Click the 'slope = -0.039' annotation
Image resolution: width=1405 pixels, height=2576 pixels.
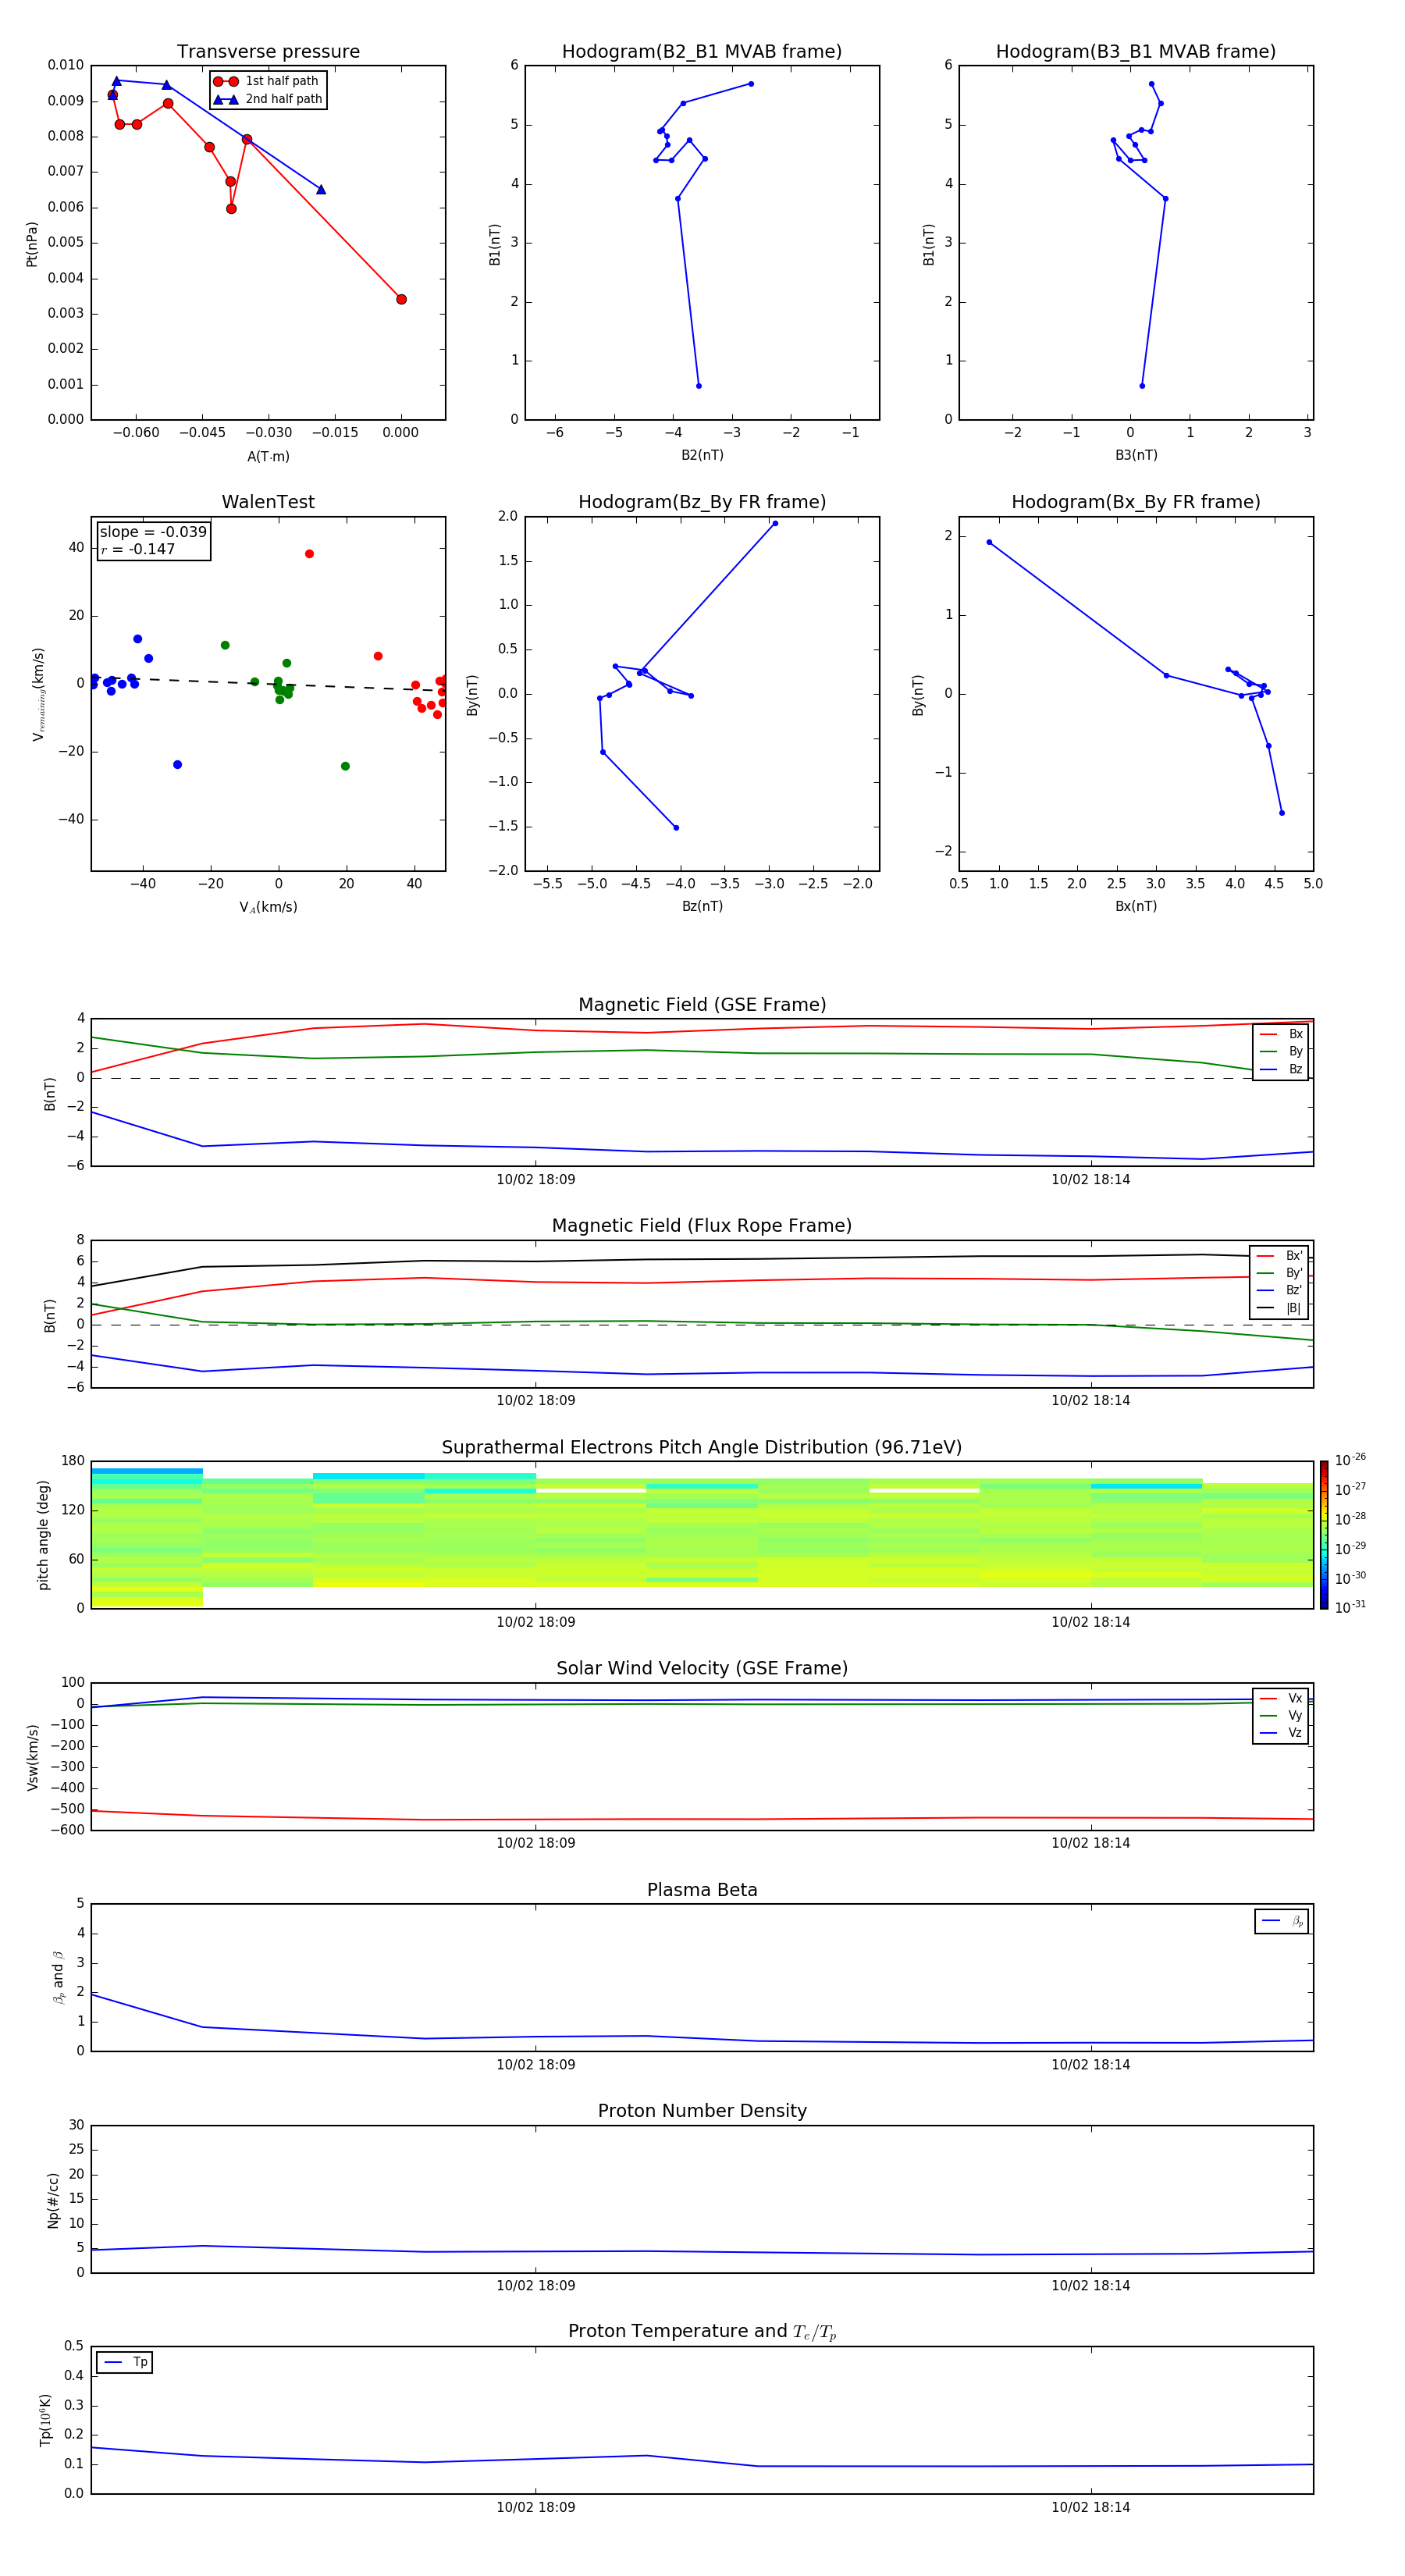pyautogui.click(x=153, y=532)
